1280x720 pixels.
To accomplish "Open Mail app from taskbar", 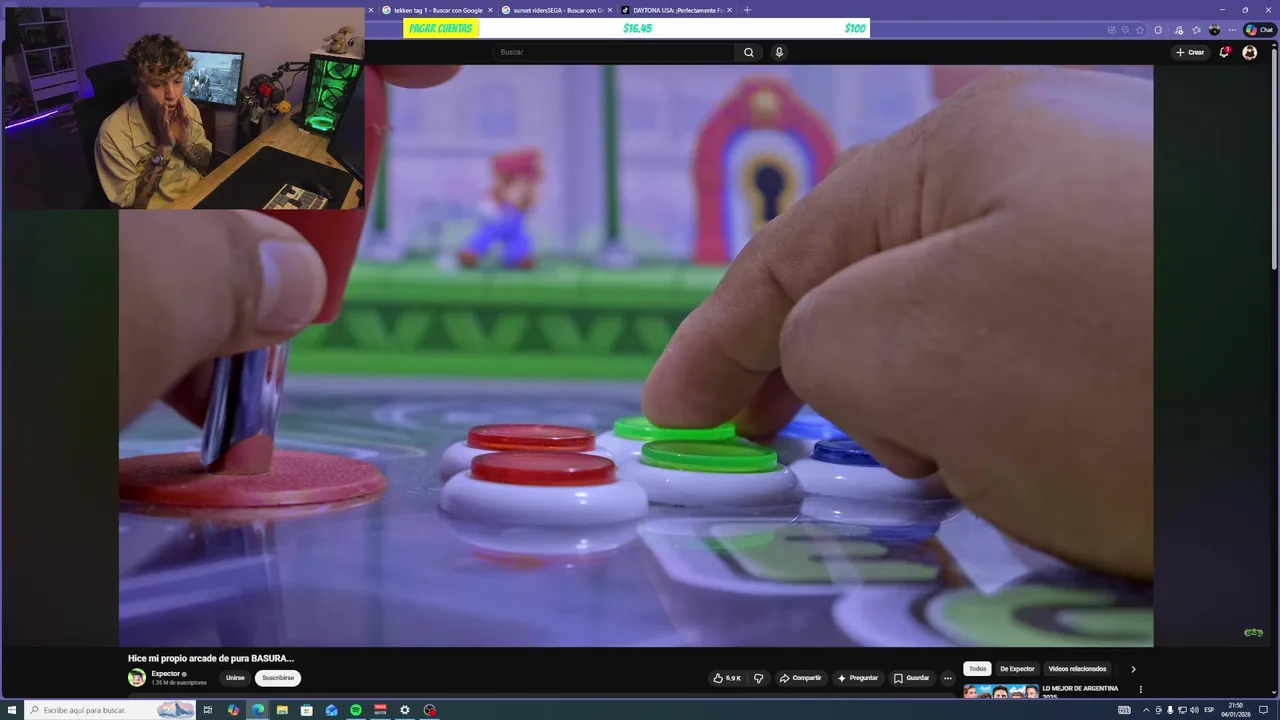I will [x=331, y=710].
